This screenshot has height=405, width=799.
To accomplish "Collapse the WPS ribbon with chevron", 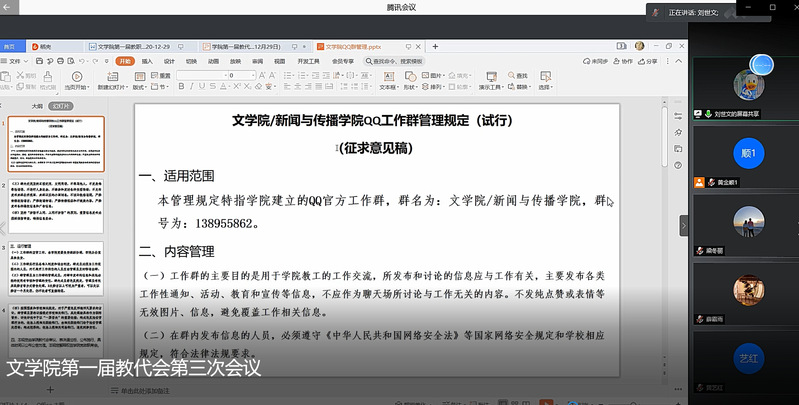I will [679, 61].
